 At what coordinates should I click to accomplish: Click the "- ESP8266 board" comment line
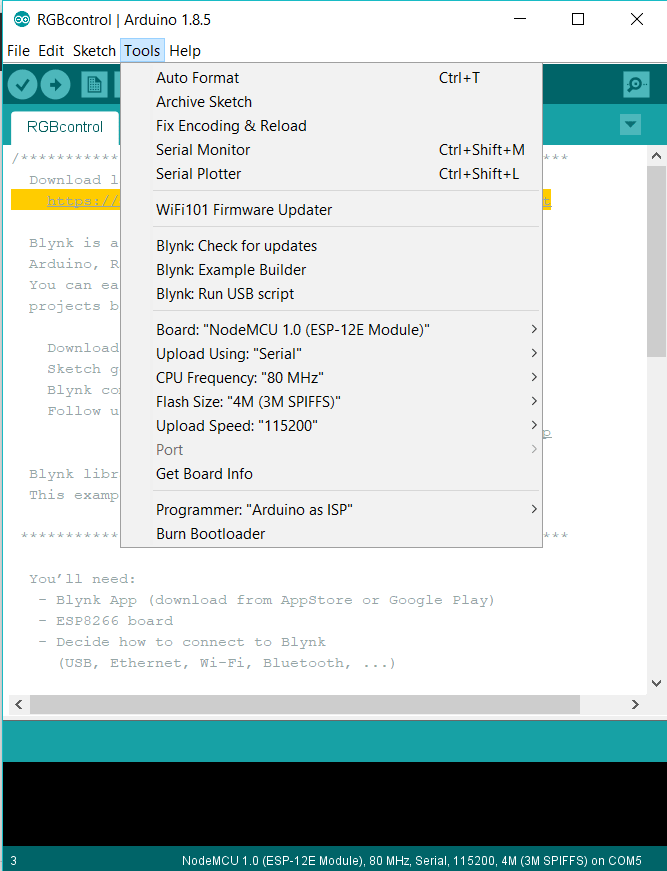pos(106,621)
